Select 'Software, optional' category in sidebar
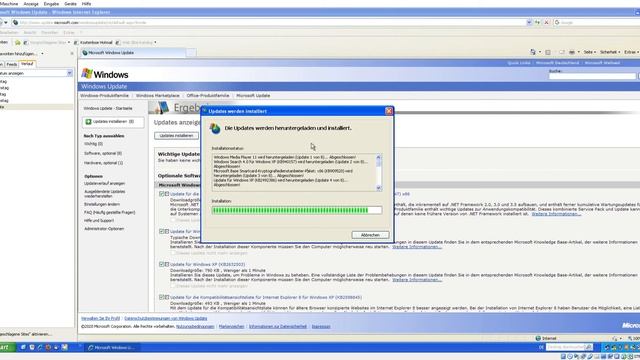 click(x=103, y=153)
